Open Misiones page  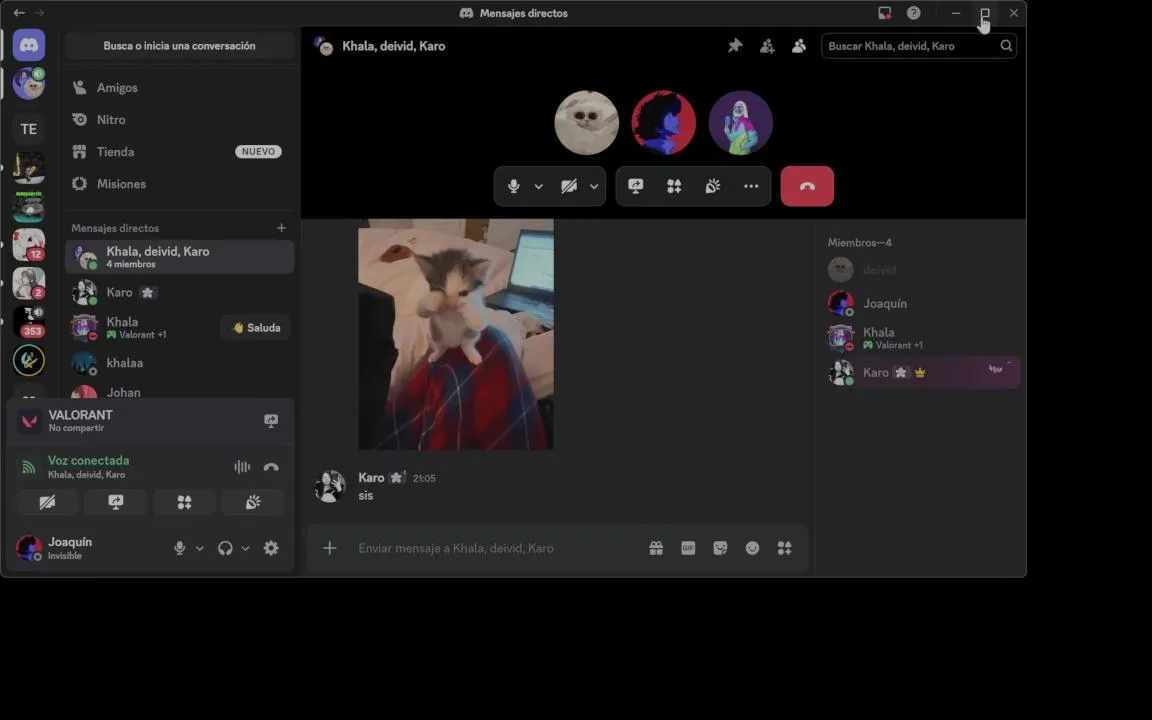pyautogui.click(x=179, y=184)
